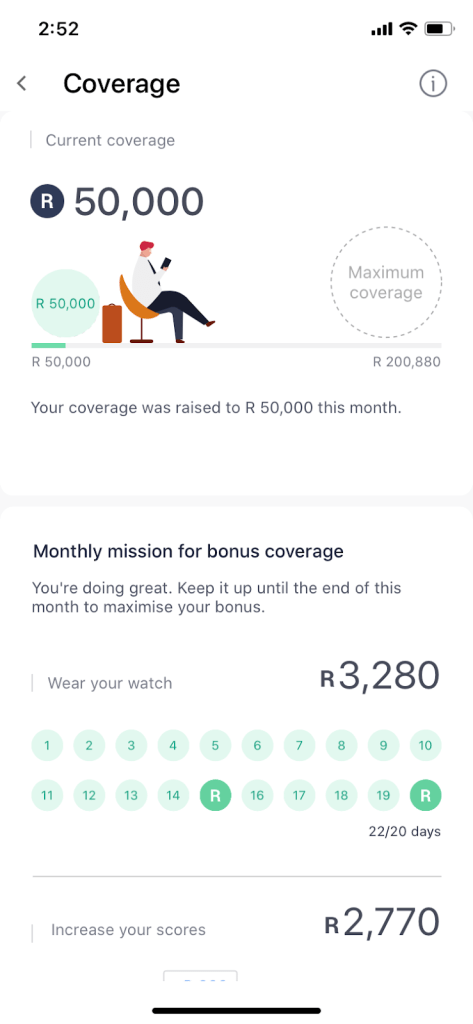Select day 18 circle
Screen dimensions: 473x1024
[x=341, y=795]
